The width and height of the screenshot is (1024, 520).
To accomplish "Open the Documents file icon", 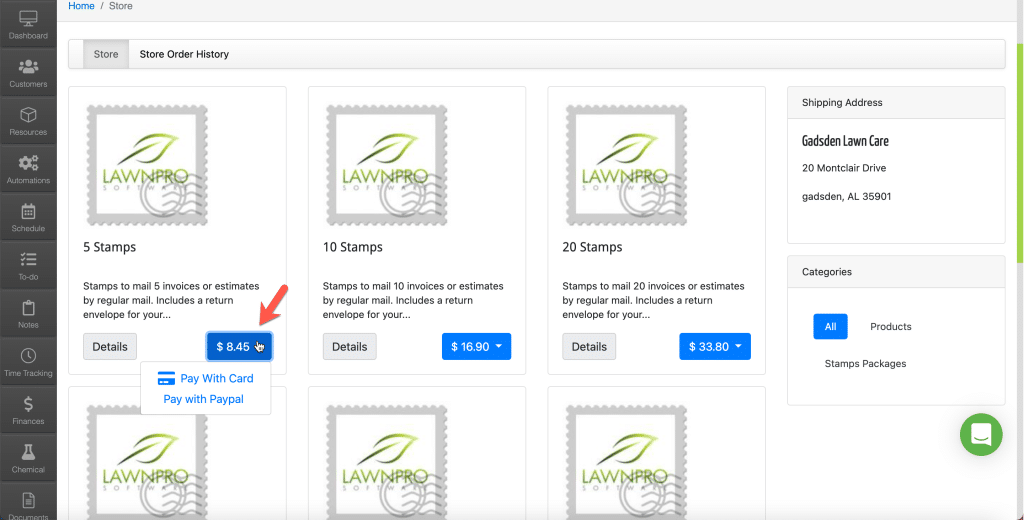I will (28, 500).
